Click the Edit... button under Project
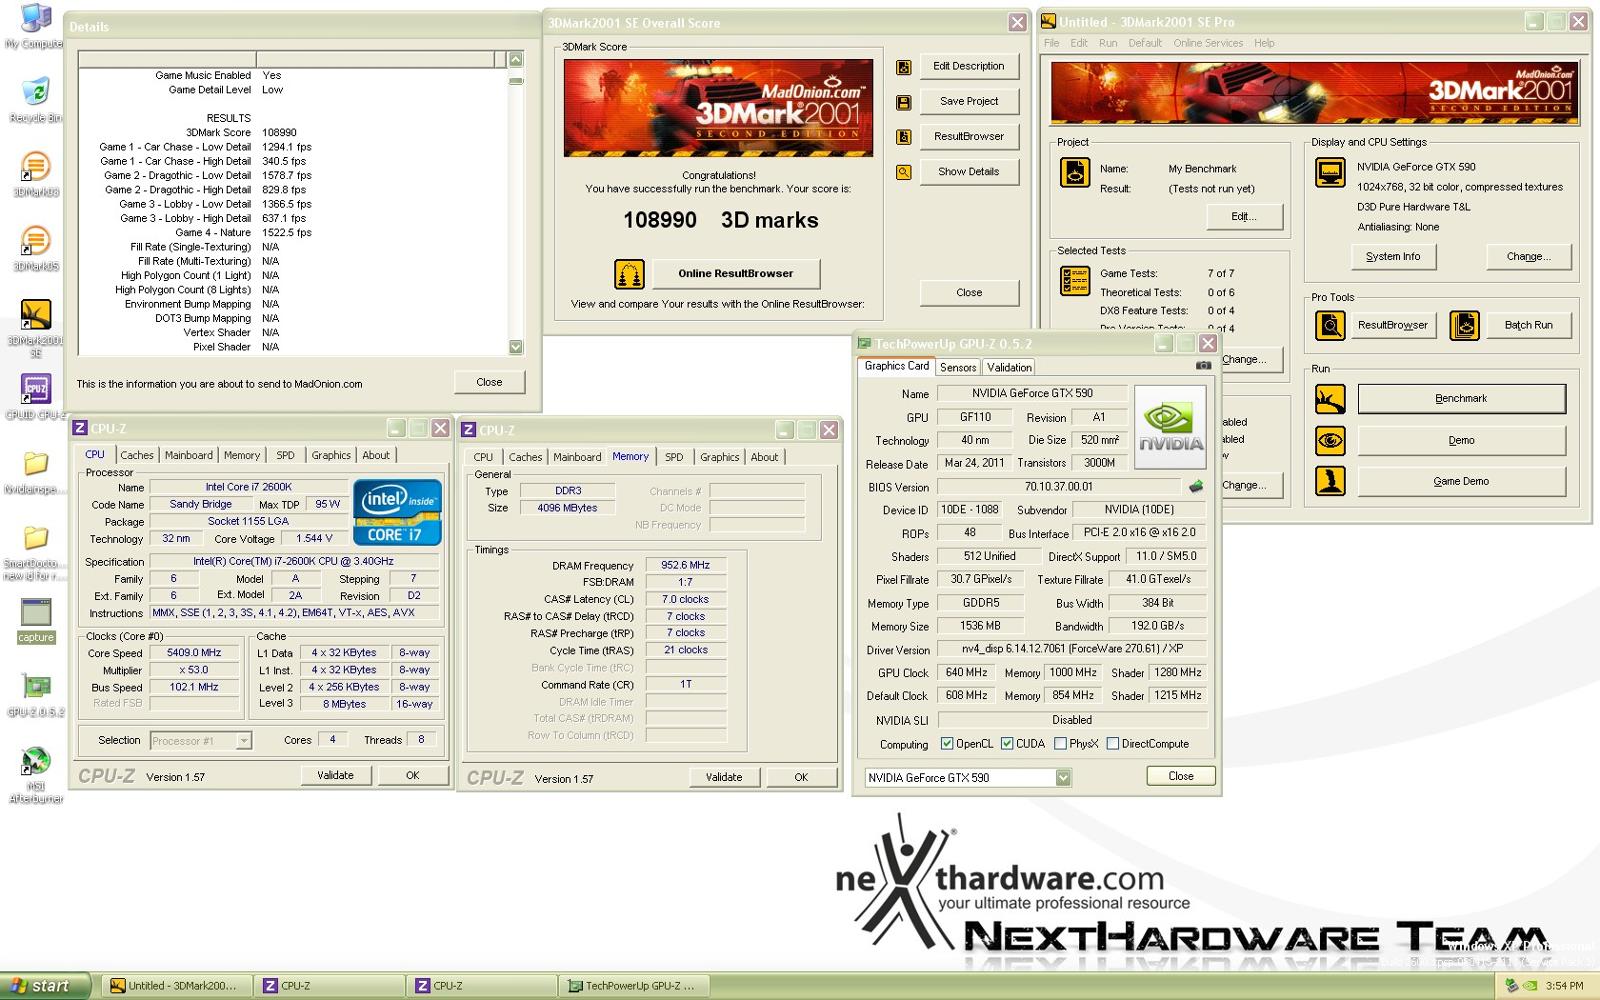The height and width of the screenshot is (1000, 1600). [x=1244, y=217]
